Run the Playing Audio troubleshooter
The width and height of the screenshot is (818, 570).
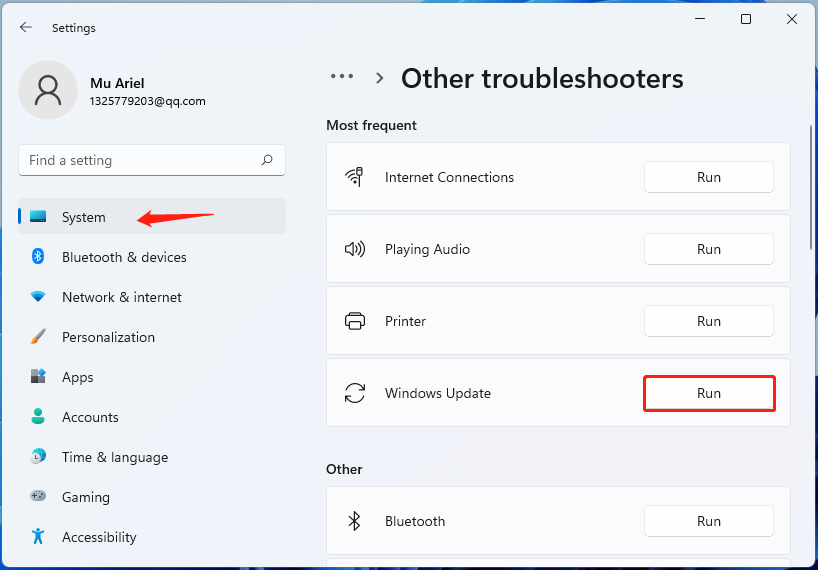[x=708, y=249]
